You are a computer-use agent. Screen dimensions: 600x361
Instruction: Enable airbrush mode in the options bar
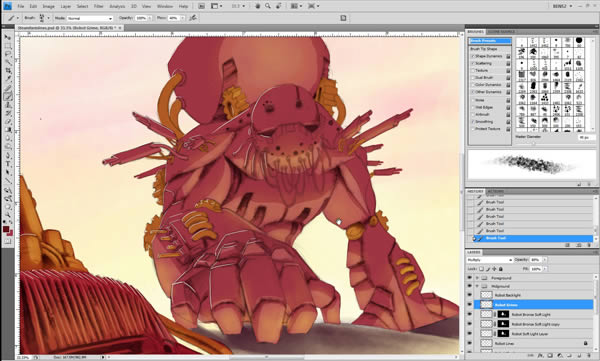[193, 18]
